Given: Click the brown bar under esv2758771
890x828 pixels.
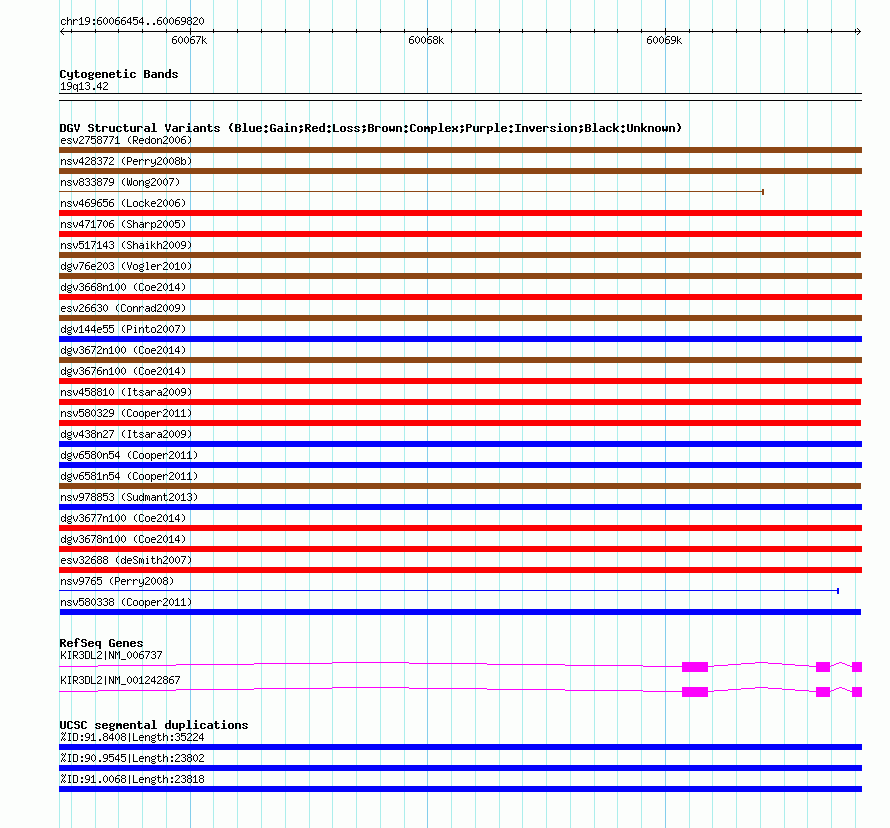Looking at the screenshot, I should pyautogui.click(x=460, y=150).
